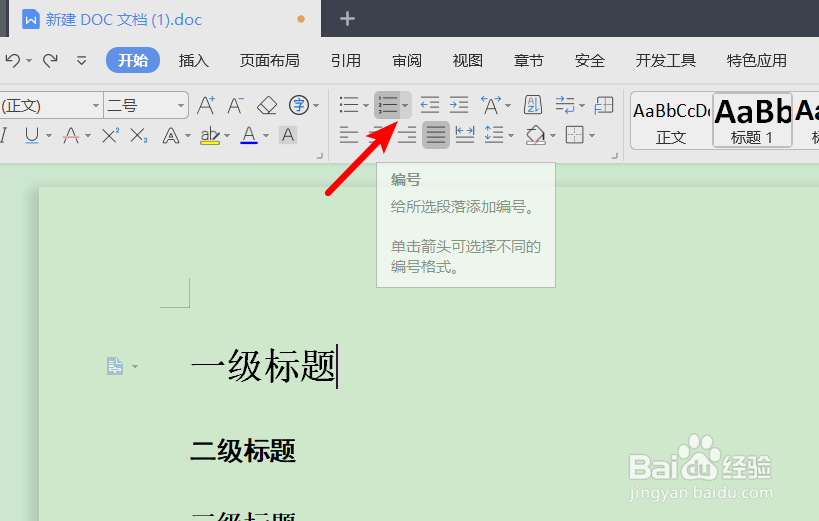Increase font size with A+ icon
The width and height of the screenshot is (819, 521).
point(206,106)
